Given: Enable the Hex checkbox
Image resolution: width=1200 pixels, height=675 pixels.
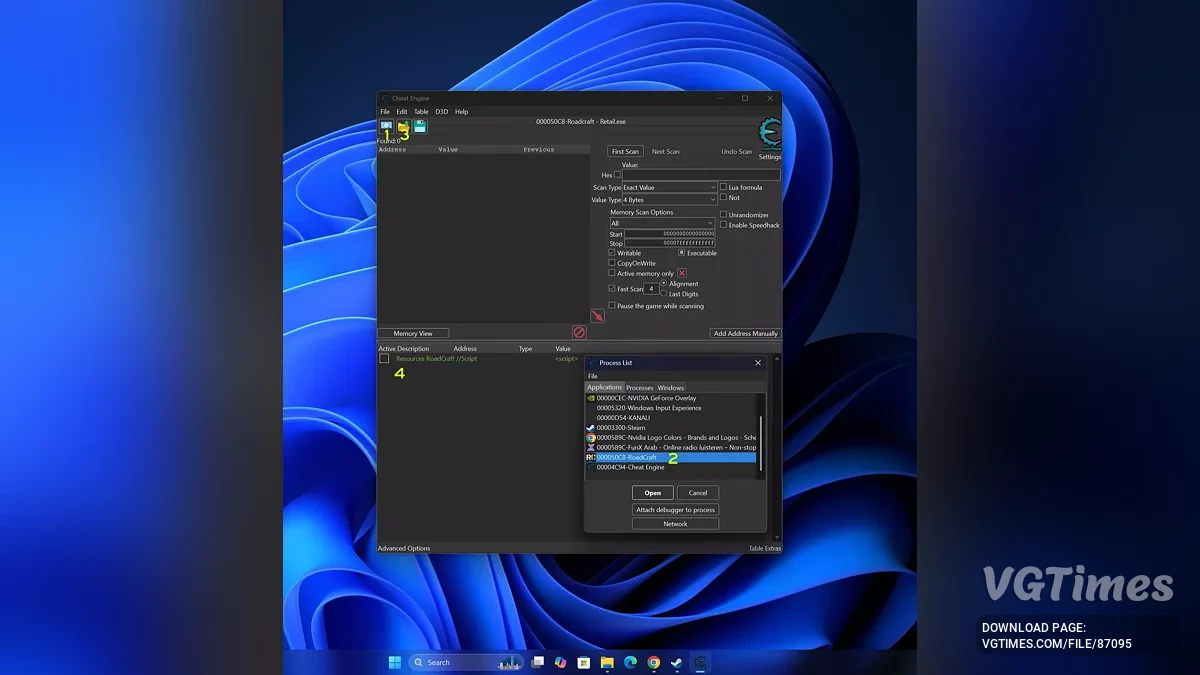Looking at the screenshot, I should (x=617, y=175).
